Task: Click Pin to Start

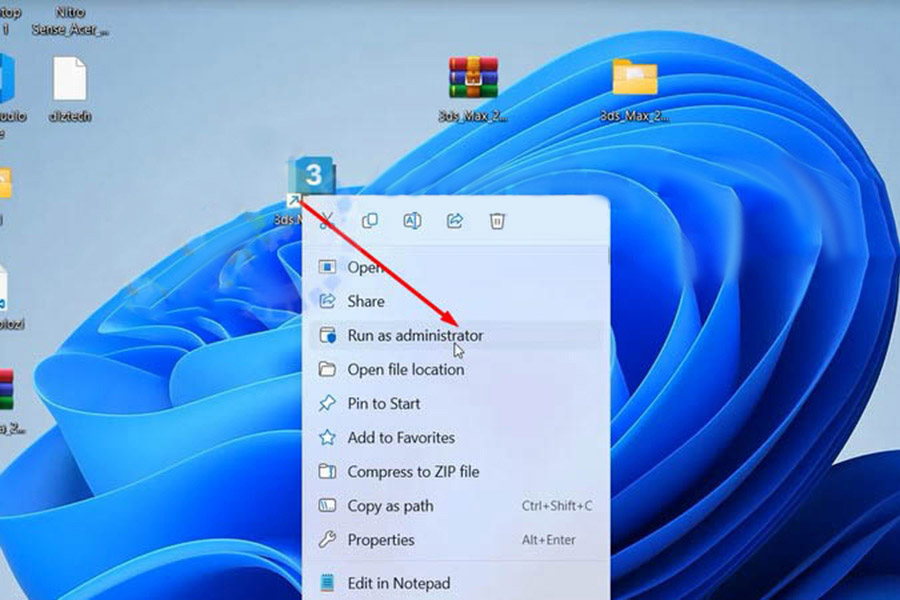Action: coord(383,403)
